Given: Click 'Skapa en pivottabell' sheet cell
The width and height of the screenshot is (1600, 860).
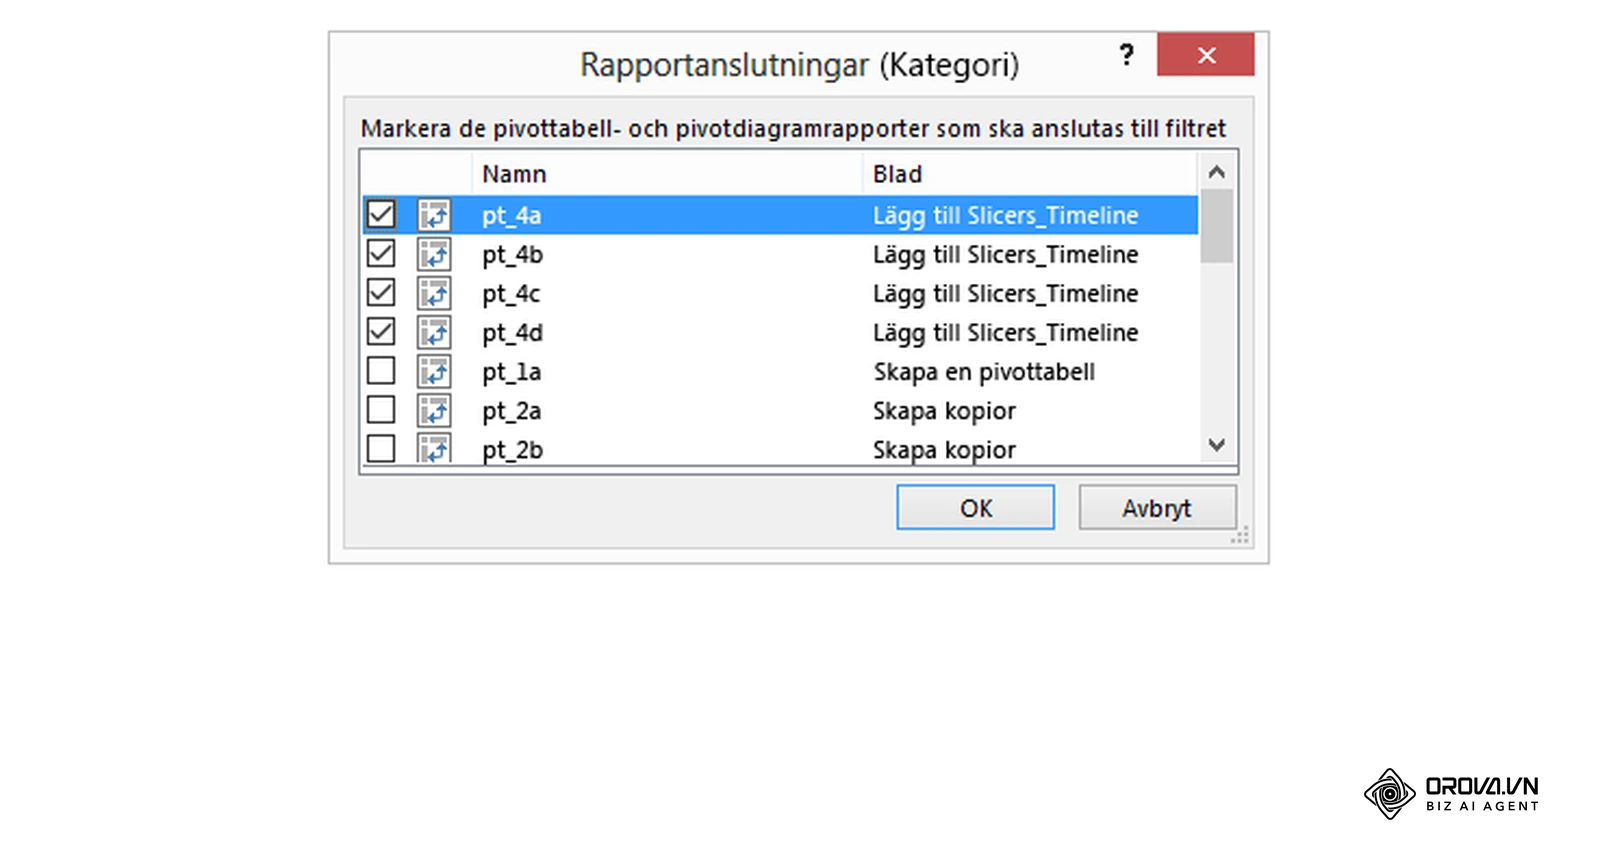Looking at the screenshot, I should click(984, 372).
